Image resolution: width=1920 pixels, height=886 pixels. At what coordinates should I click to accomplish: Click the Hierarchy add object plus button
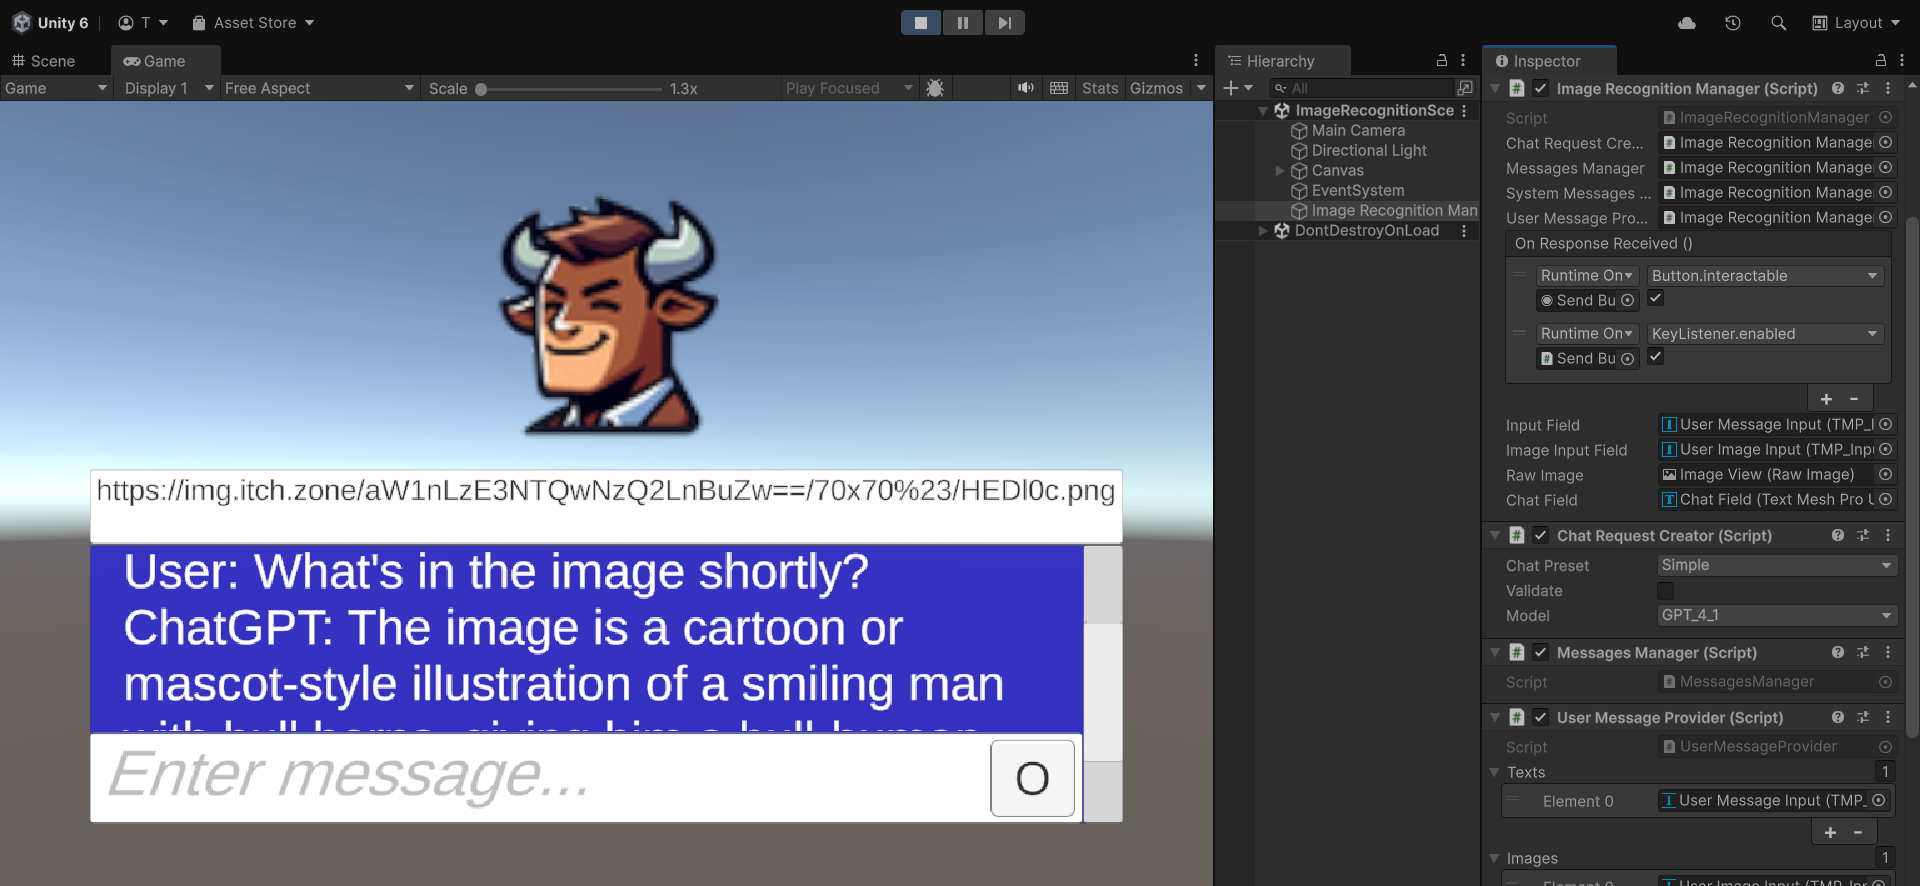(x=1231, y=88)
